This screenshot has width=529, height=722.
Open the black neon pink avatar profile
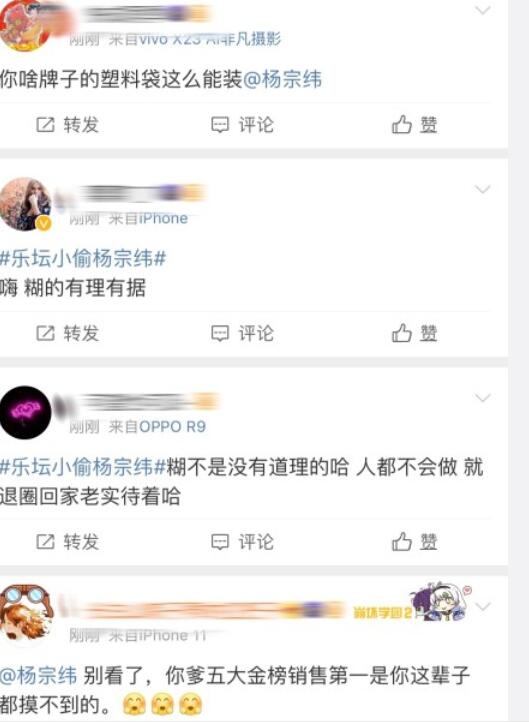pyautogui.click(x=25, y=412)
